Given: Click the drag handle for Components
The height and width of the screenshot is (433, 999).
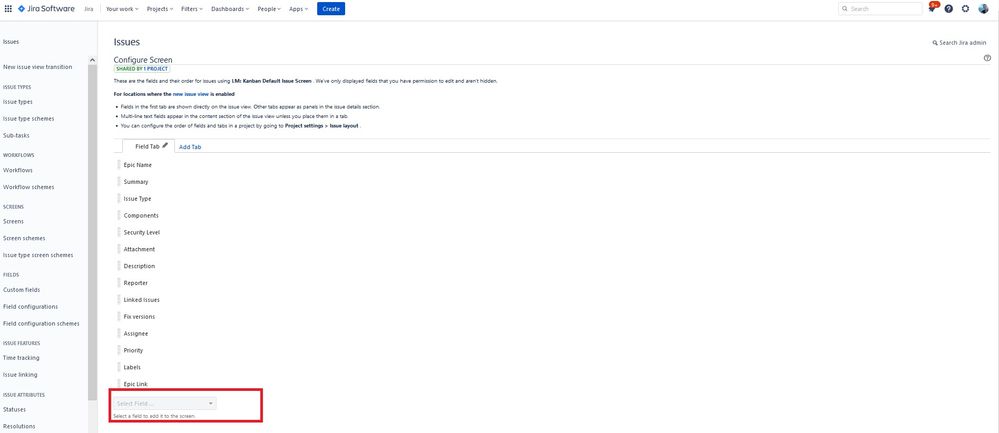Looking at the screenshot, I should pyautogui.click(x=119, y=215).
